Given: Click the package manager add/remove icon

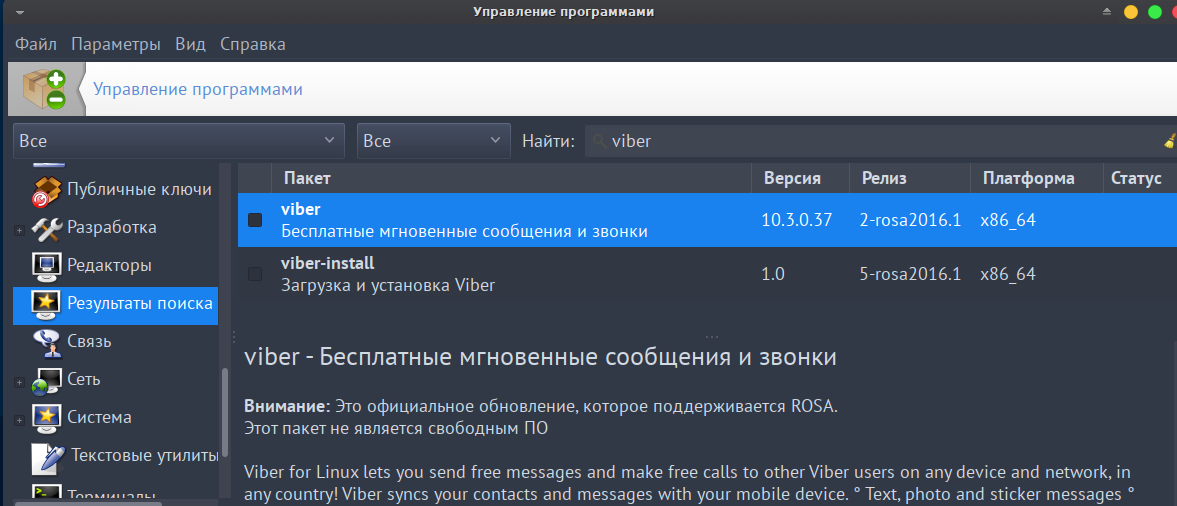Looking at the screenshot, I should [x=46, y=89].
